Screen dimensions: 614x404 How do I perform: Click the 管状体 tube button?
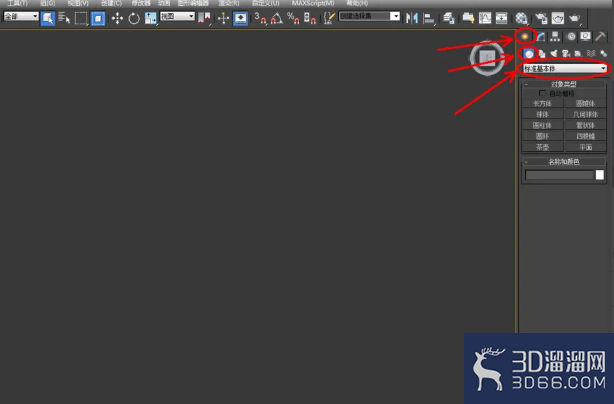point(585,125)
